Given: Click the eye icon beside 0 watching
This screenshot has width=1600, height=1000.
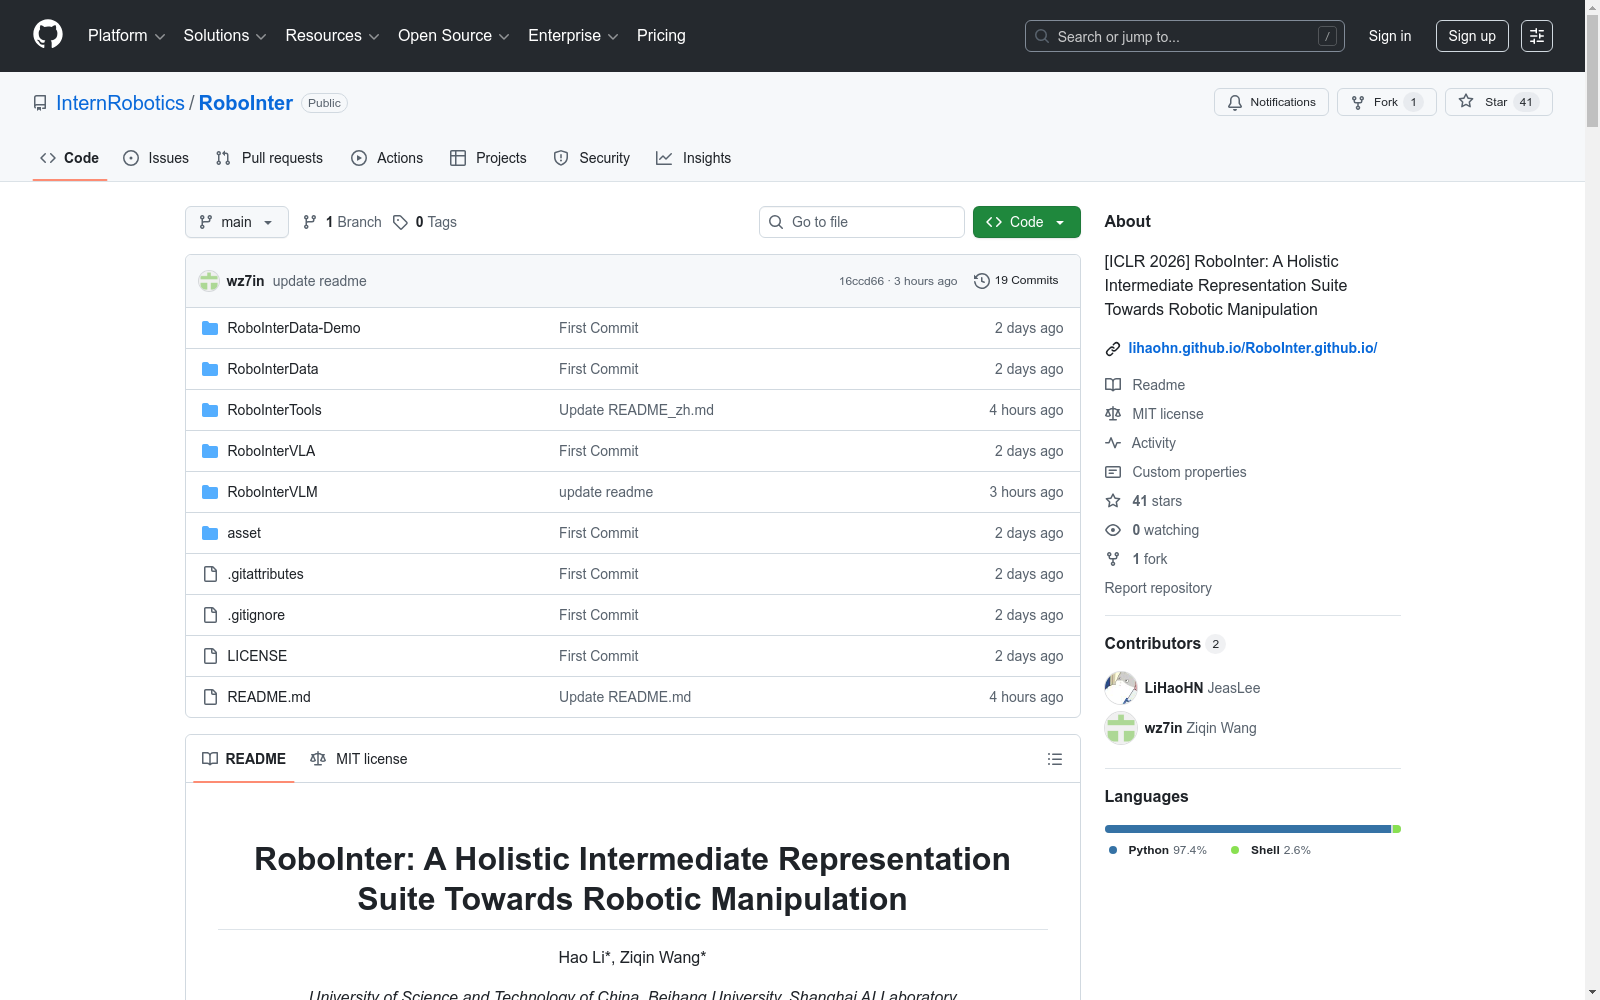Looking at the screenshot, I should 1113,530.
